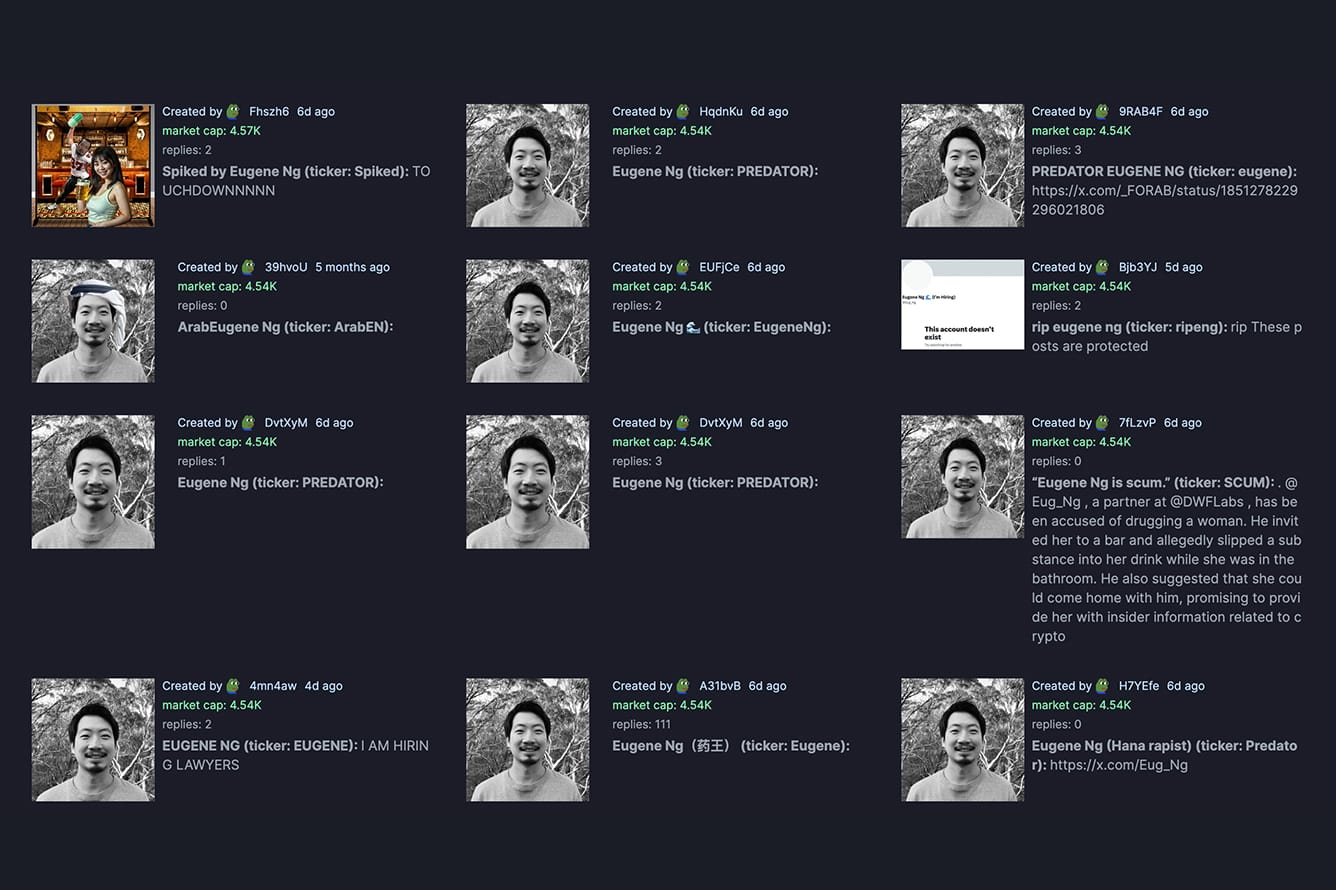
Task: Open the Spiked token's bar scene thumbnail
Action: tap(93, 166)
